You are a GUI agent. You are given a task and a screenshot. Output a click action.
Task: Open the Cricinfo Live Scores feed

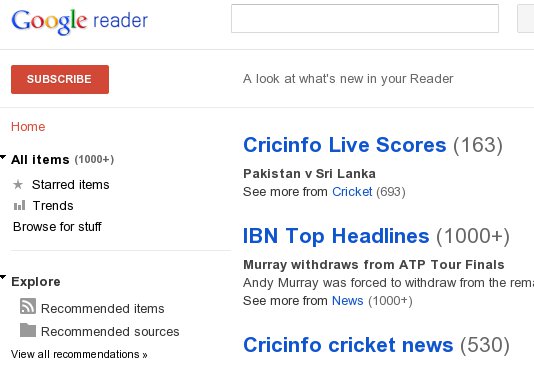coord(344,145)
